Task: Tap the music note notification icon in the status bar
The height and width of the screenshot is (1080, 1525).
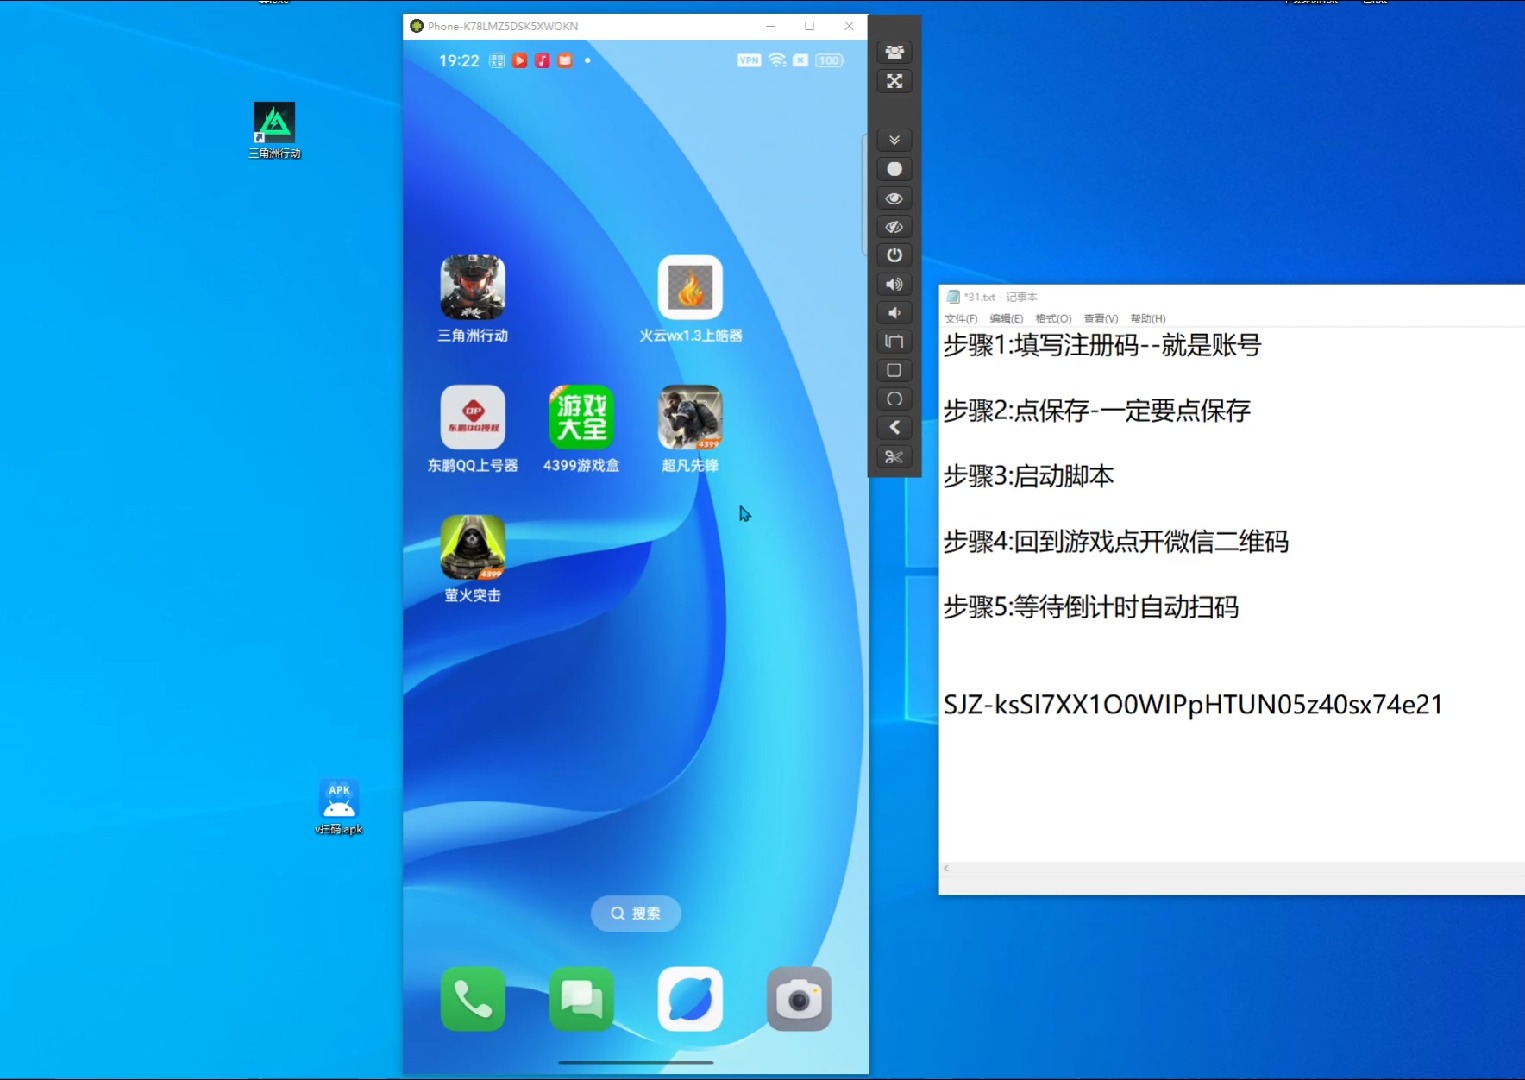Action: [542, 61]
